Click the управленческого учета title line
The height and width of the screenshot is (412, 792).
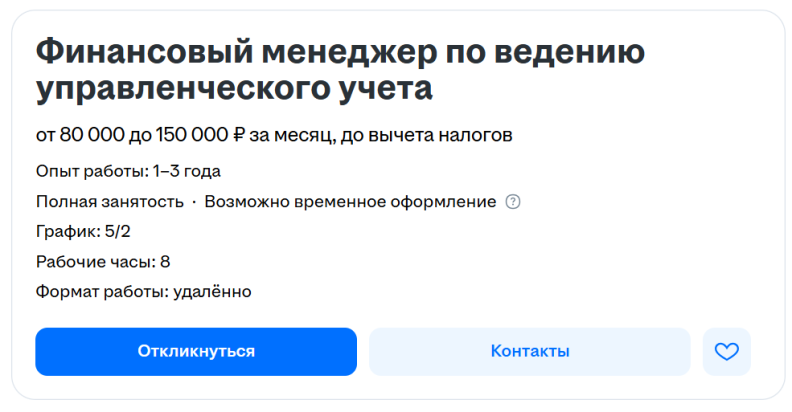pyautogui.click(x=234, y=89)
